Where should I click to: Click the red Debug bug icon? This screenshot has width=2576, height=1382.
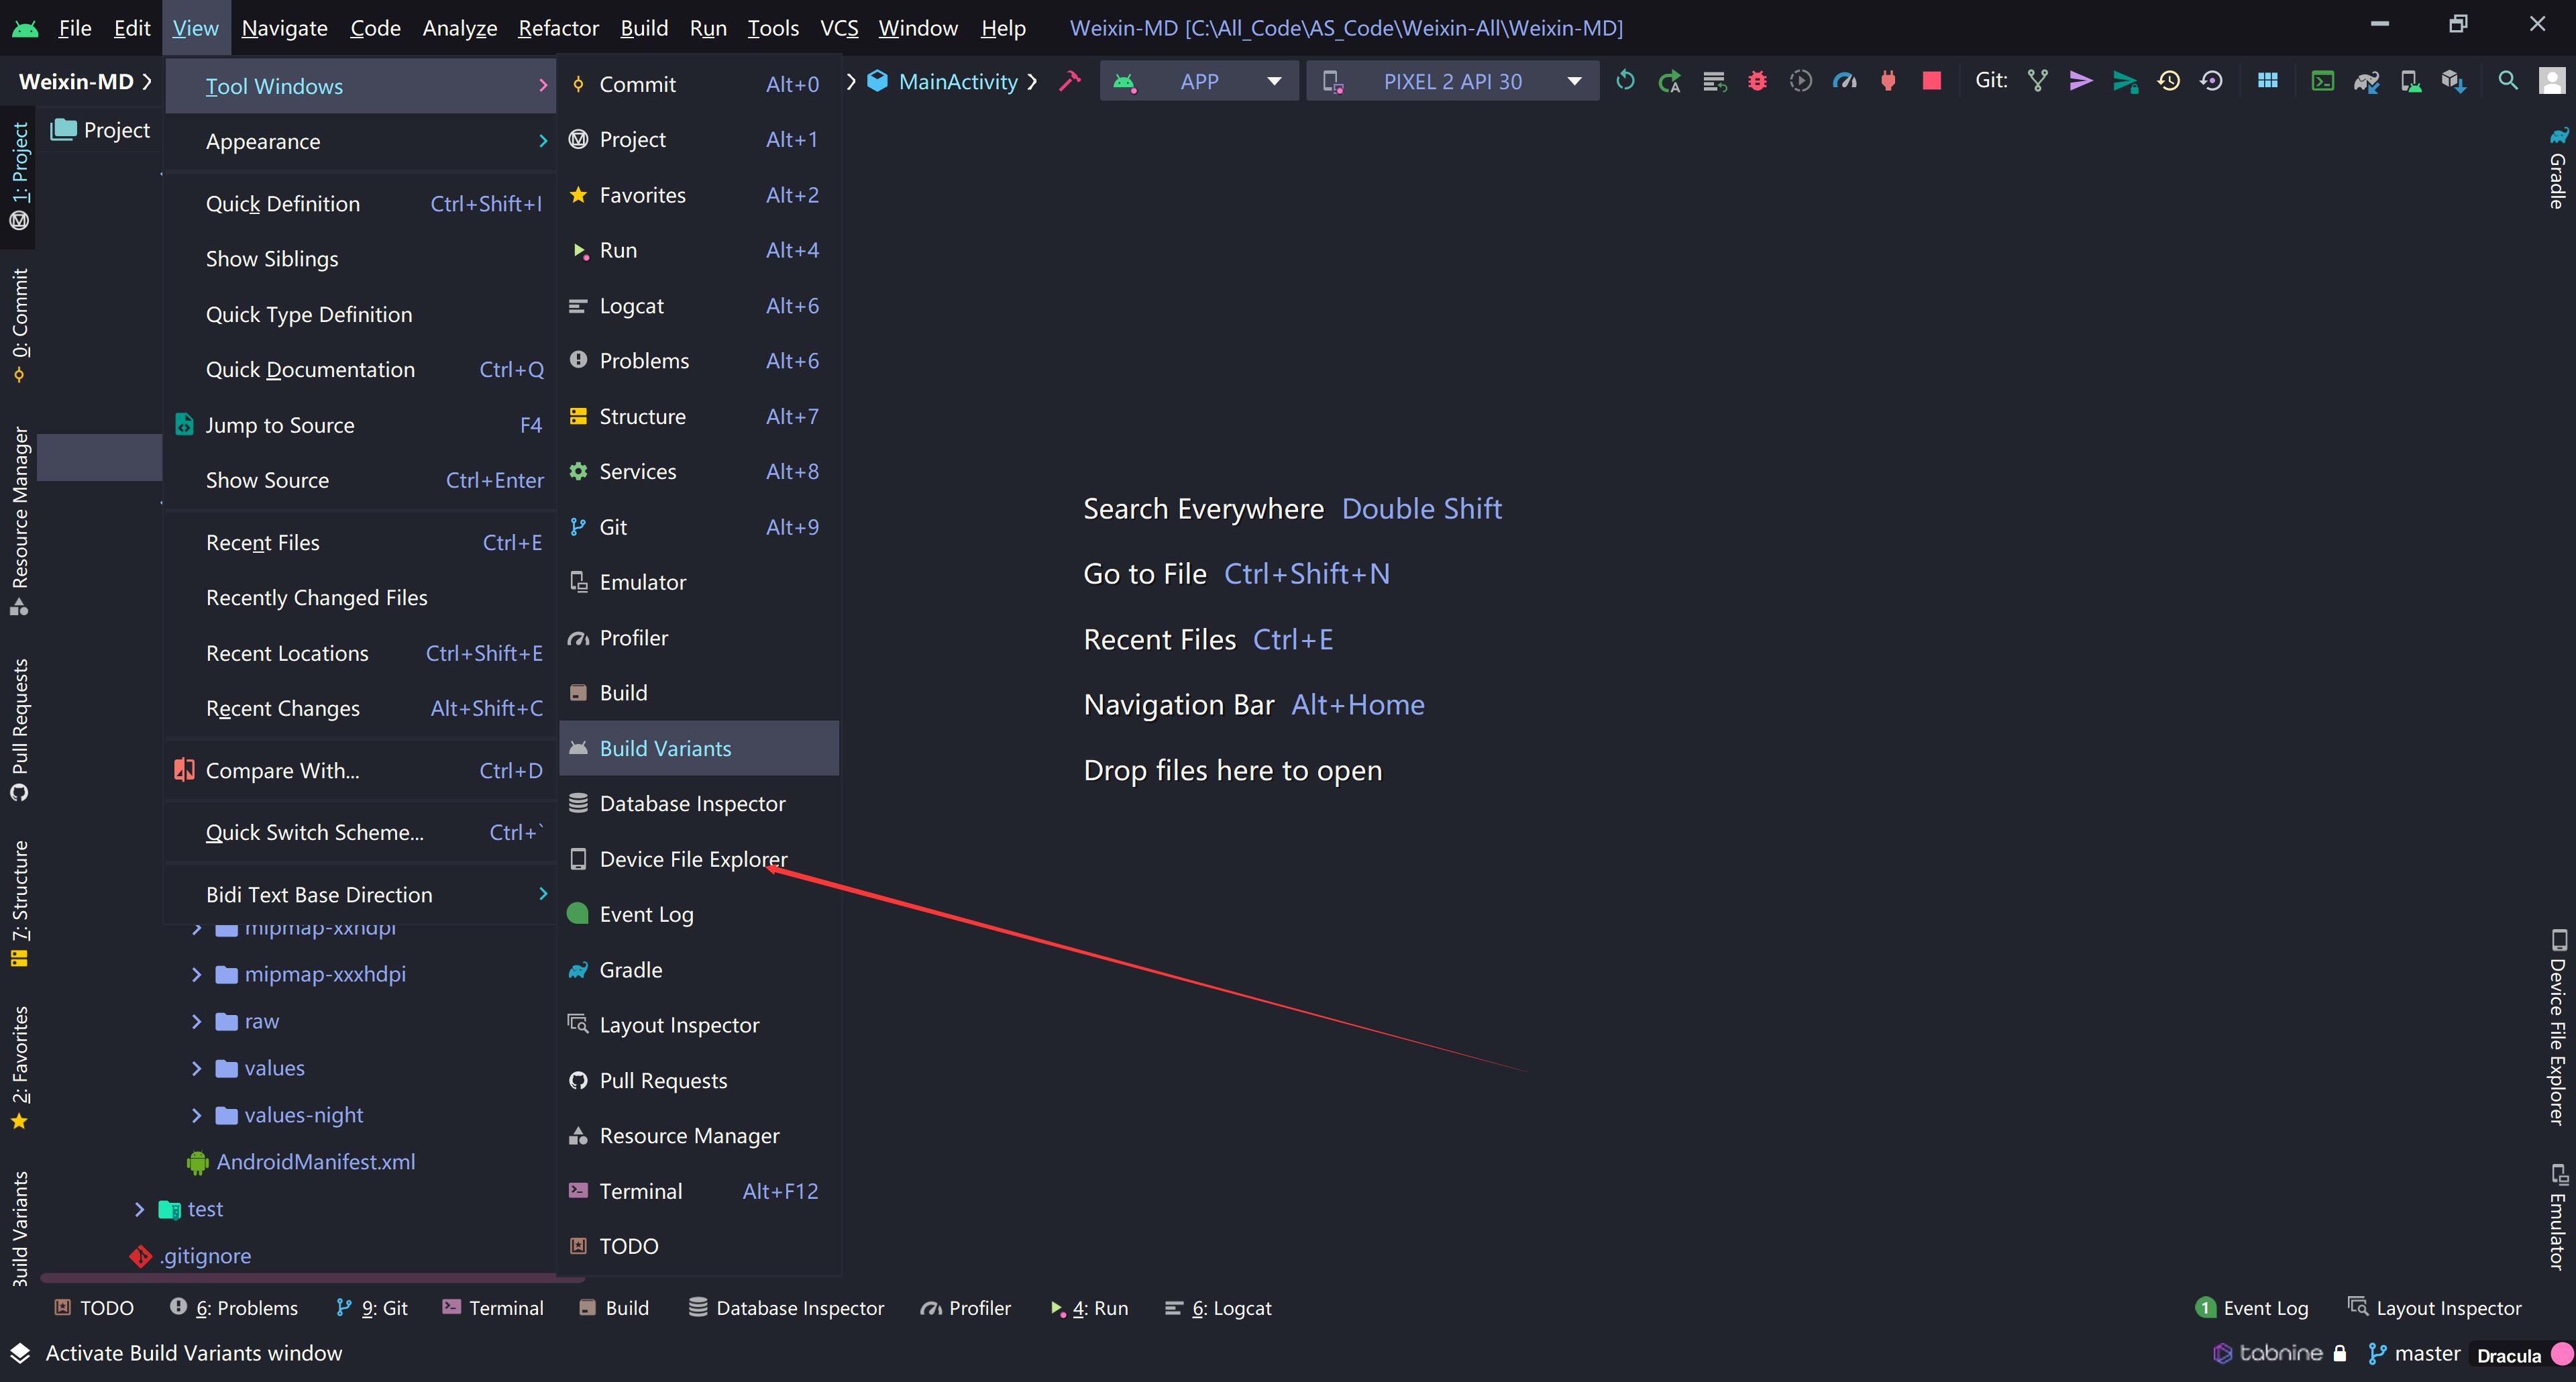[1757, 81]
